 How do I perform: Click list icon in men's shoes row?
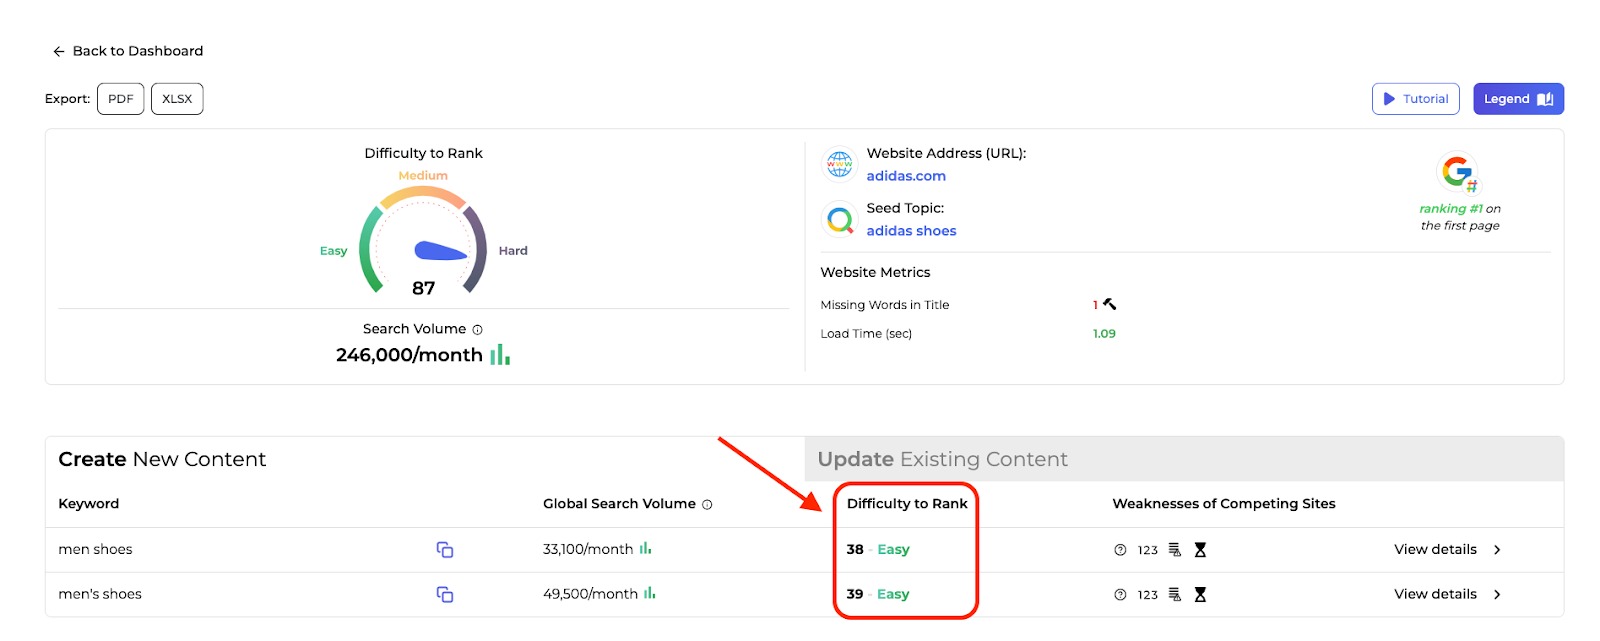[x=1175, y=595]
